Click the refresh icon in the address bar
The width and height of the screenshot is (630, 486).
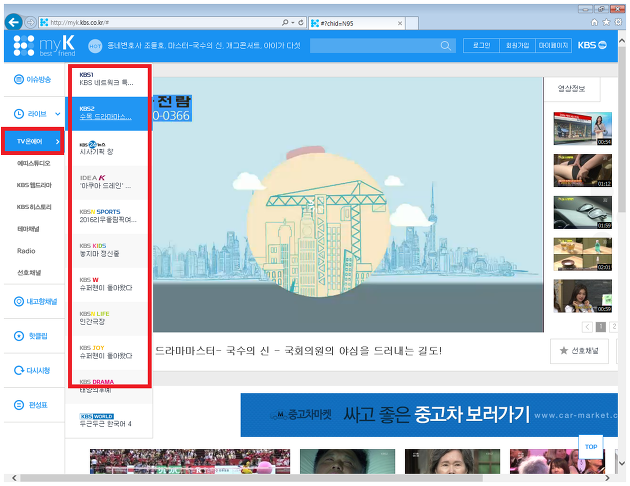point(301,22)
